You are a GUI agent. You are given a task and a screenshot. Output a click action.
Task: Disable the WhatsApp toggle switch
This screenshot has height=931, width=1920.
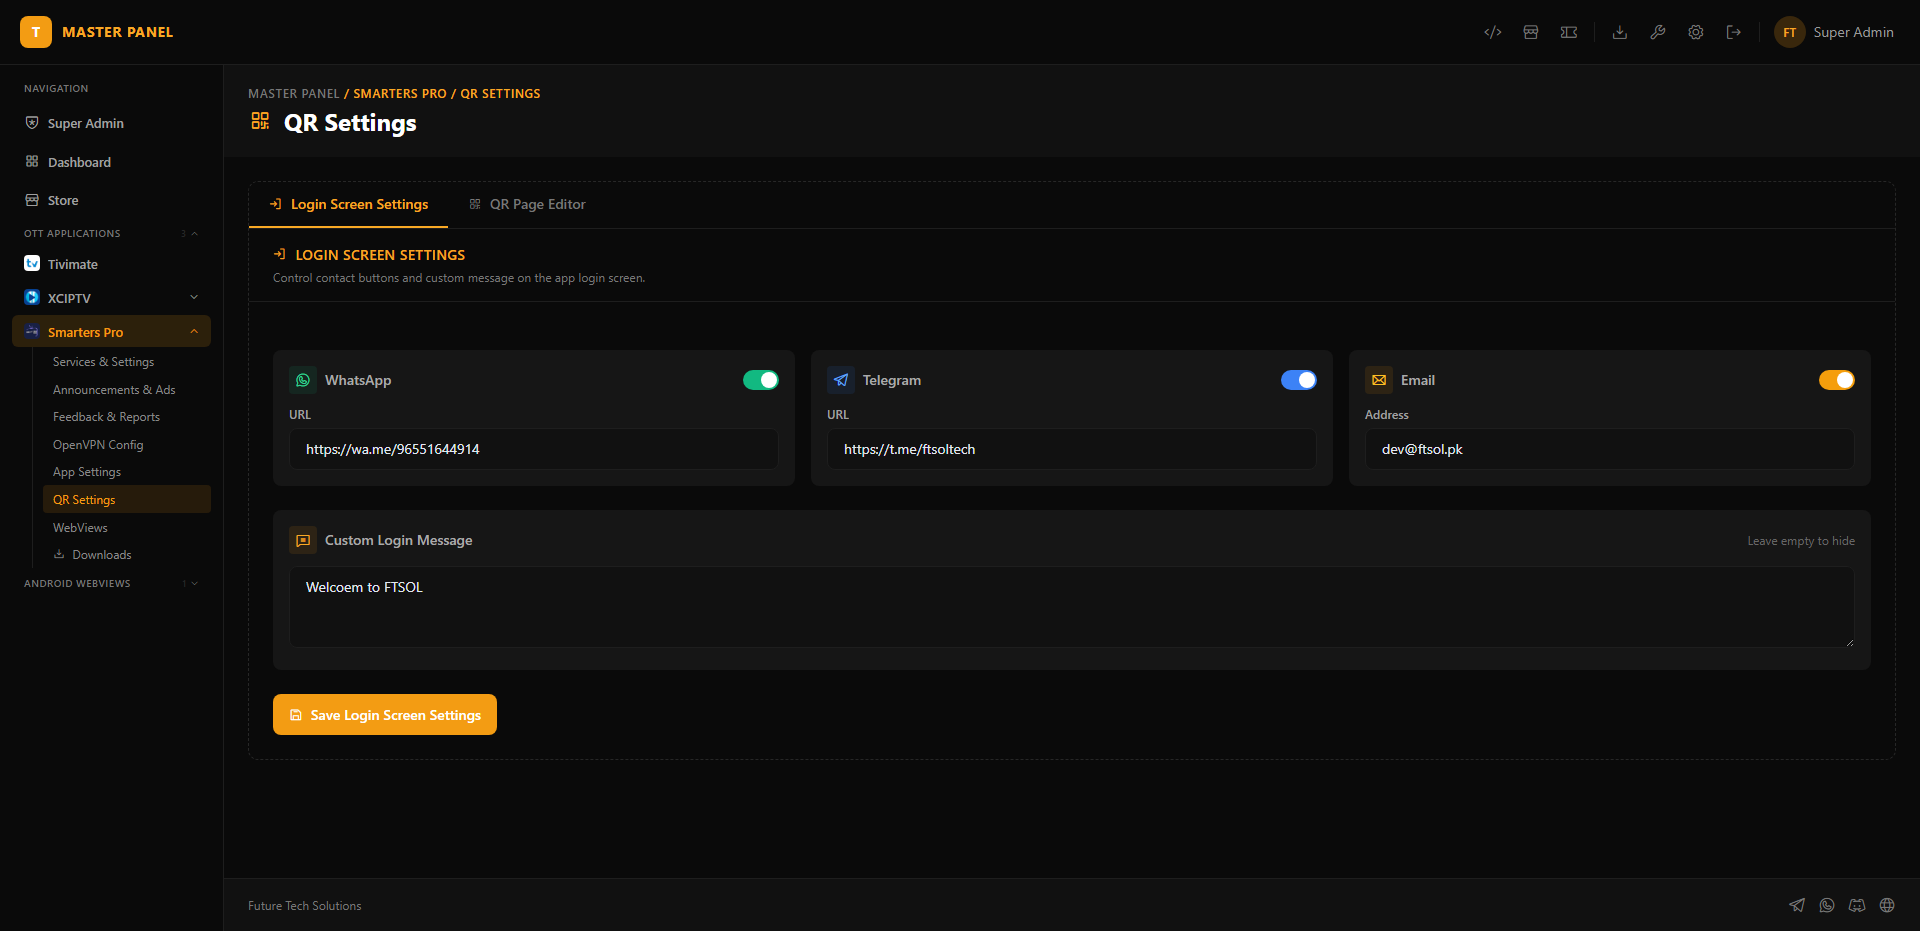[x=761, y=380]
